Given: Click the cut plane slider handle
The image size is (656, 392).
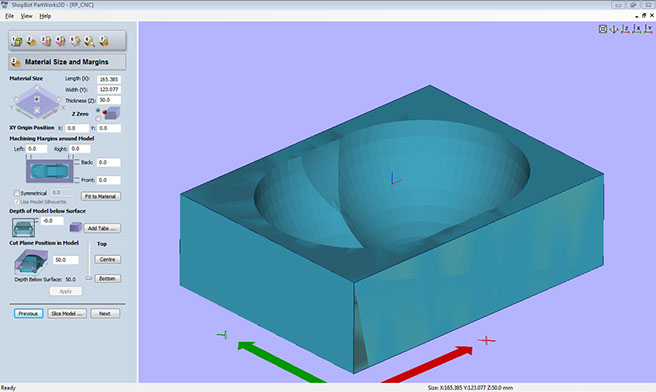Looking at the screenshot, I should coord(89,278).
